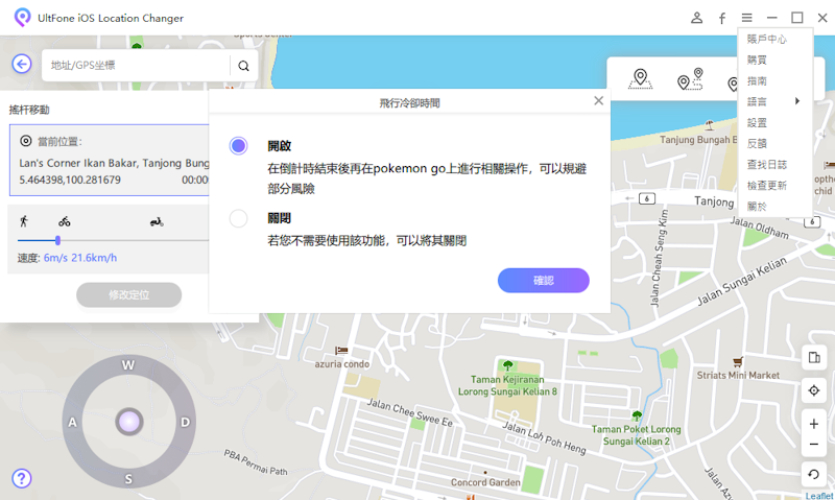This screenshot has width=835, height=500.
Task: Select the 開啟 radio option
Action: point(238,146)
